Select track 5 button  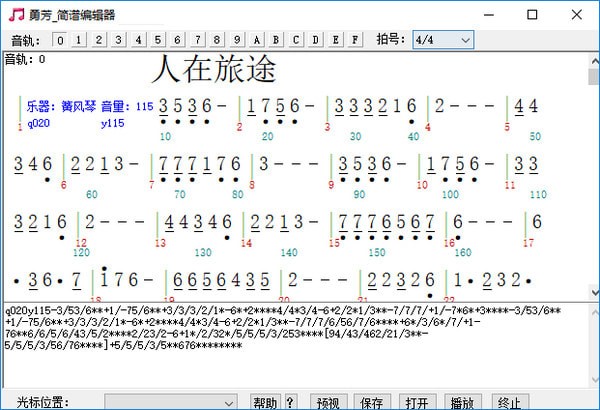tap(158, 40)
